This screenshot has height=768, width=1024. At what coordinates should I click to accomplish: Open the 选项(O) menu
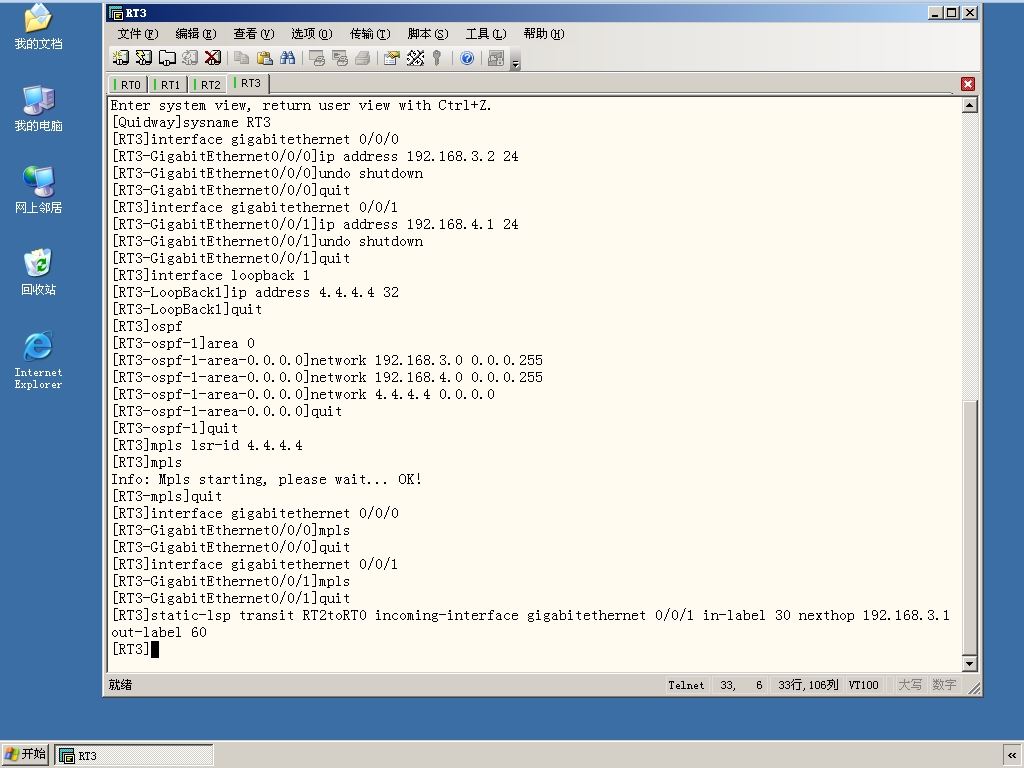coord(312,34)
